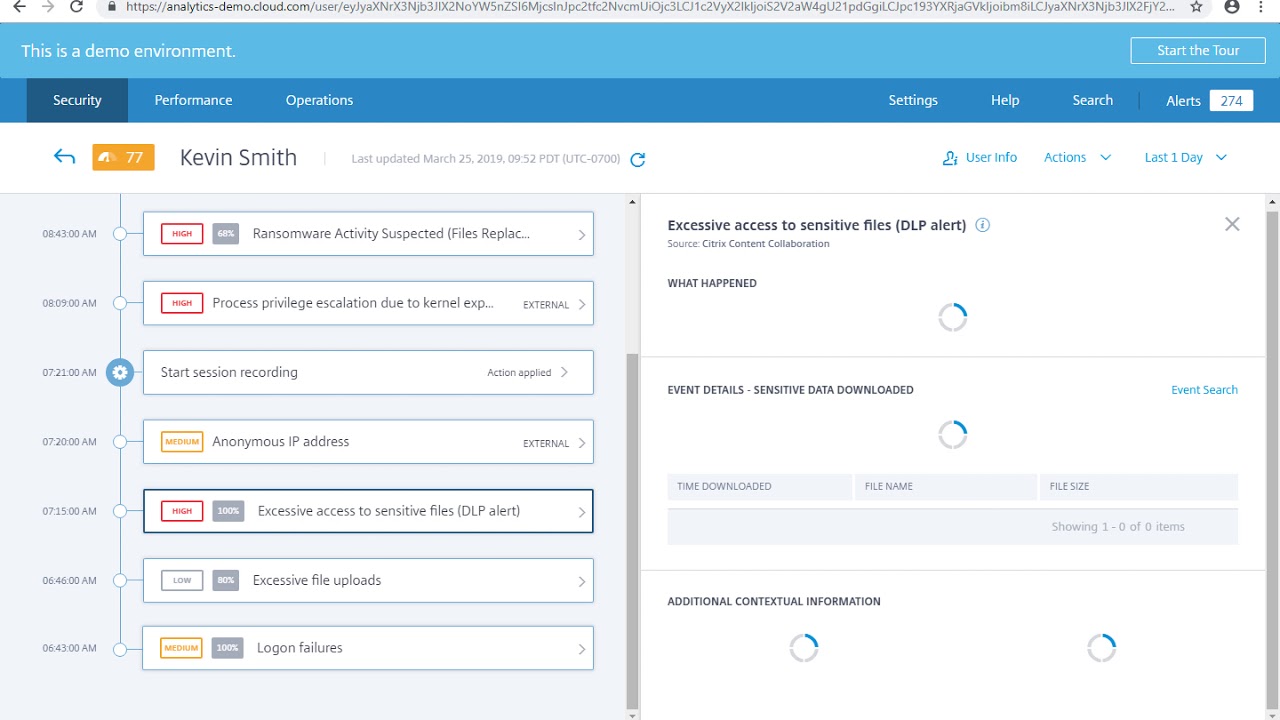Click the gear marker for session recording

(x=120, y=372)
